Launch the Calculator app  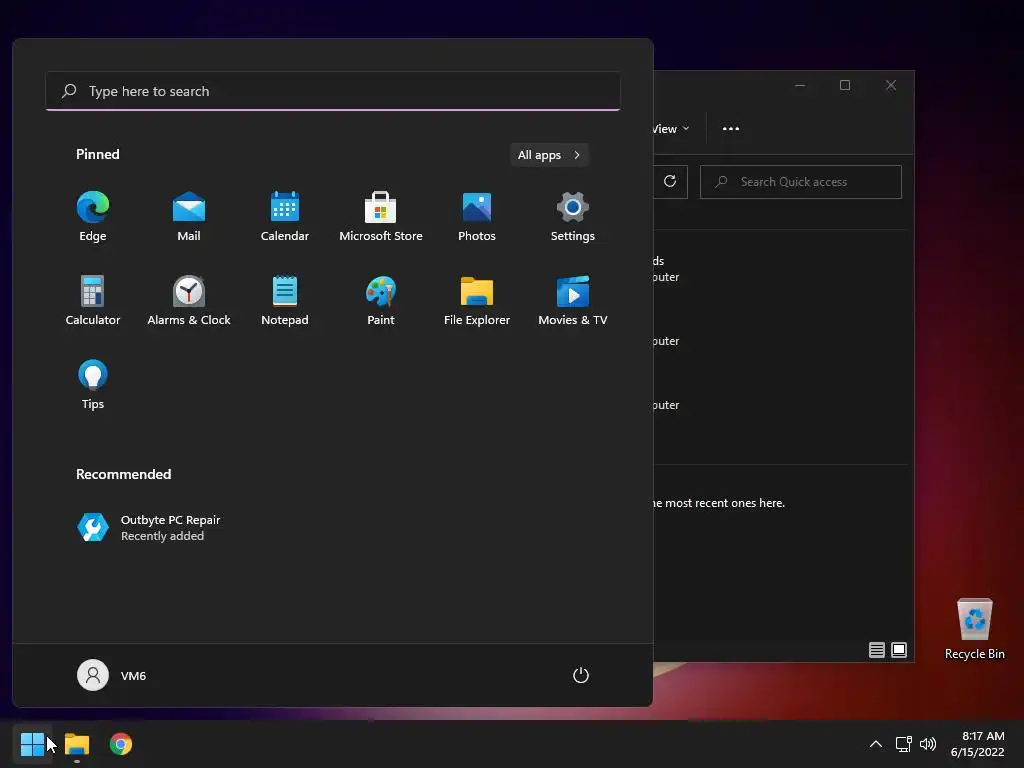coord(93,300)
